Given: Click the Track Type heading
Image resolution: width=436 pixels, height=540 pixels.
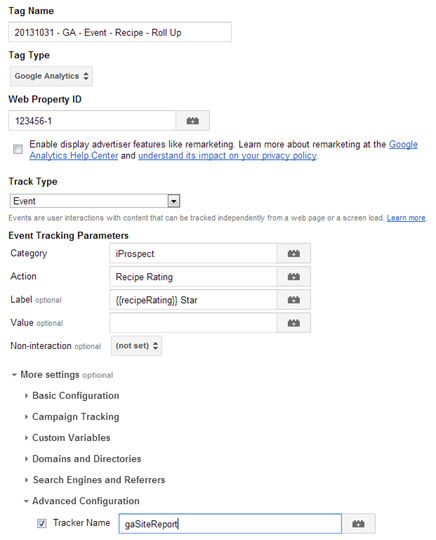Looking at the screenshot, I should (33, 181).
